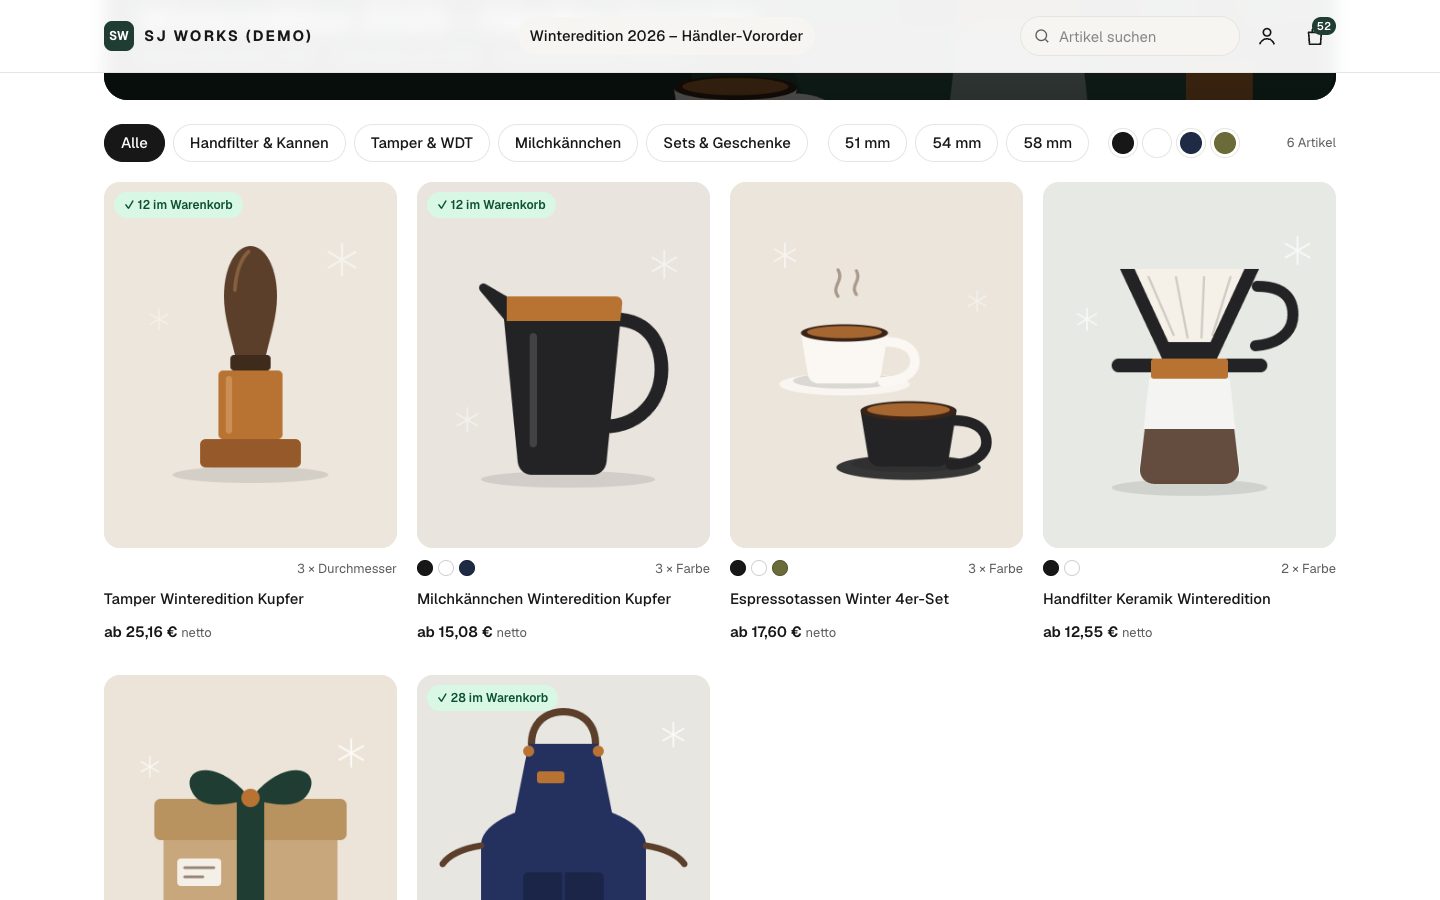Filter by Handfilter & Kannen
Screen dimensions: 1440x900
[259, 143]
